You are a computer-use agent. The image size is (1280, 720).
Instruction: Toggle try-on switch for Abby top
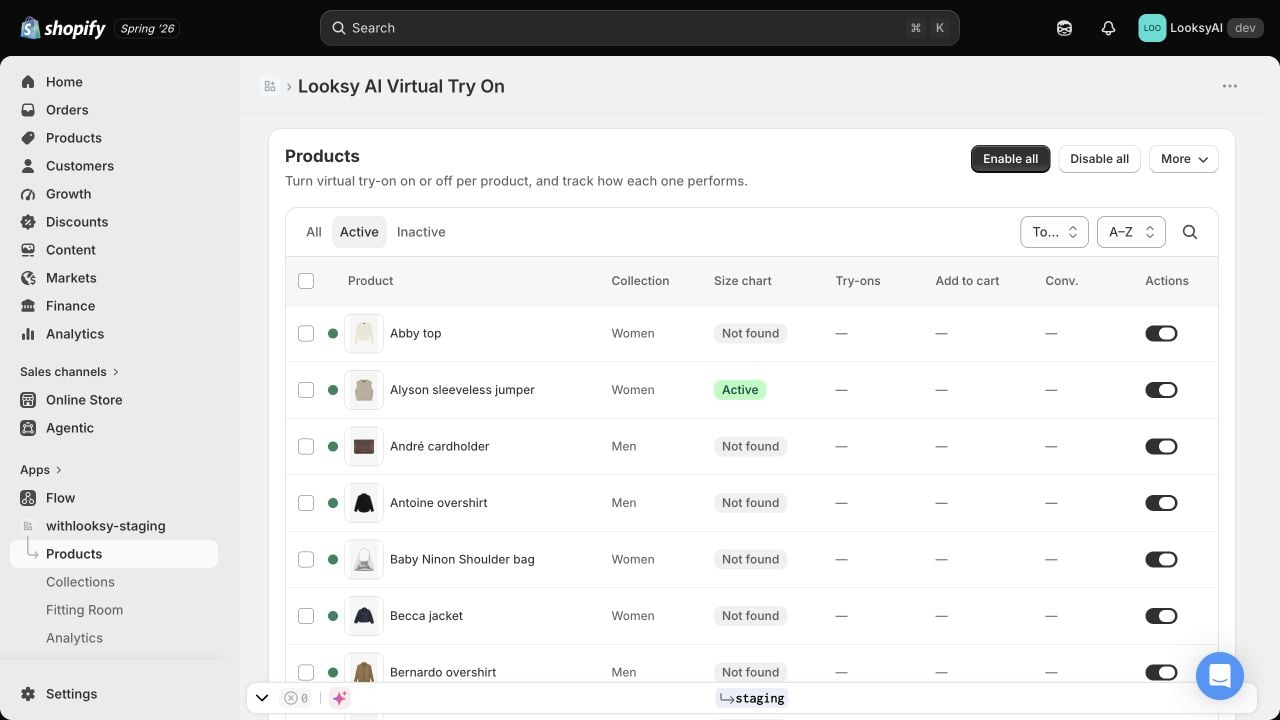pos(1161,333)
